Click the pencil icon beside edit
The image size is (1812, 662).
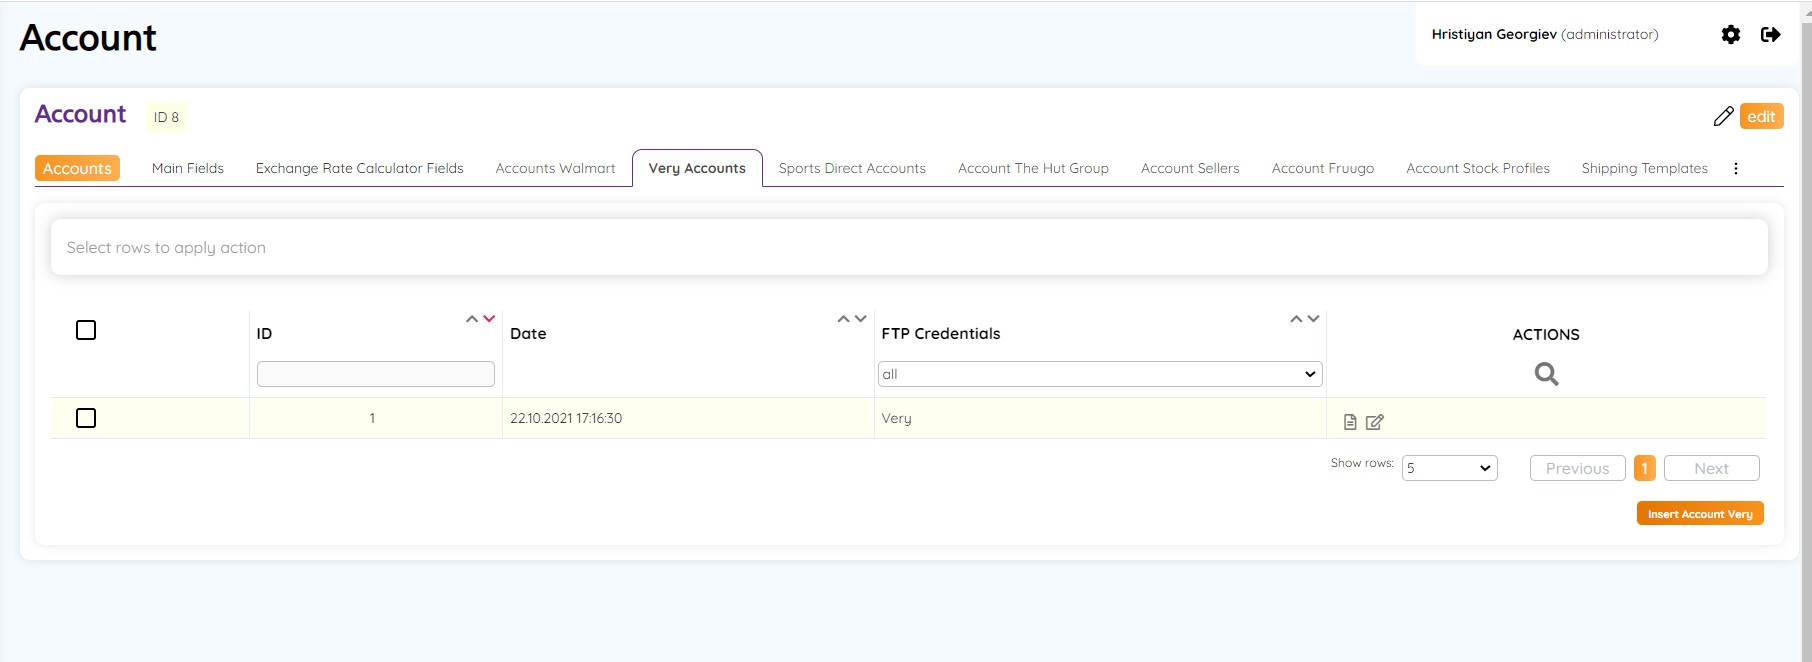[x=1723, y=117]
